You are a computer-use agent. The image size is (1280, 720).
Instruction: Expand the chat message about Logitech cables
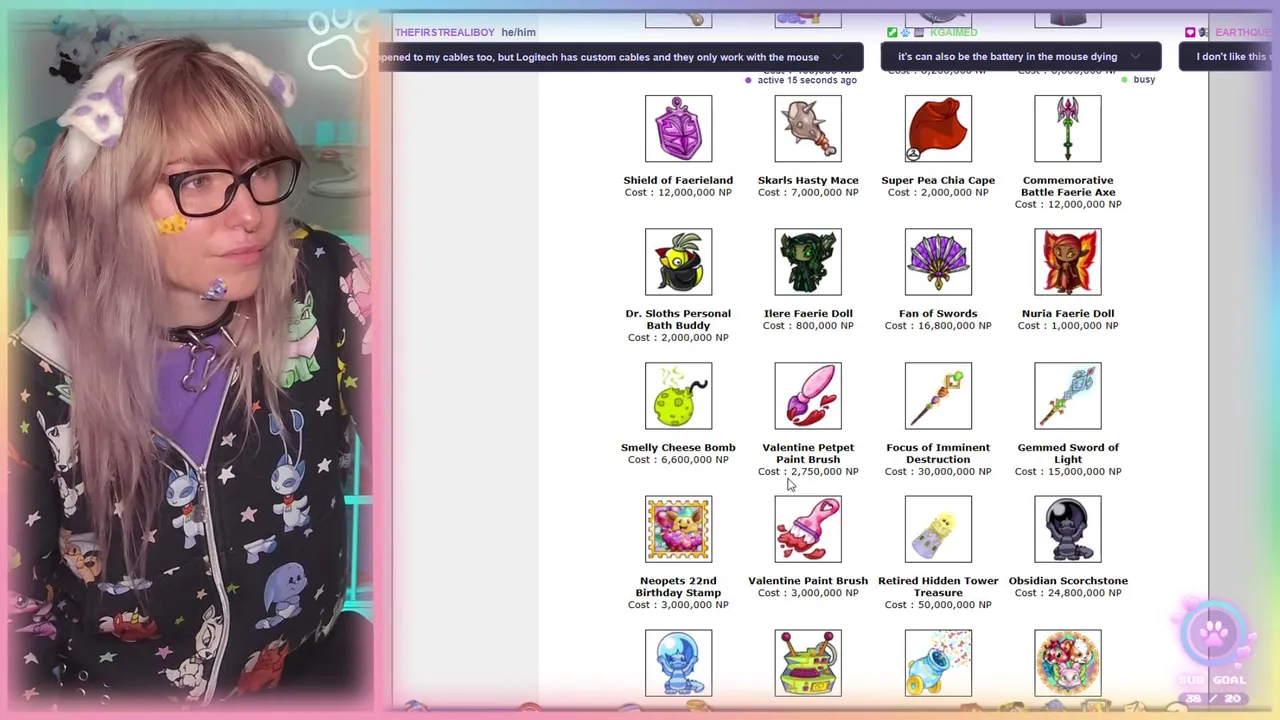pos(837,57)
